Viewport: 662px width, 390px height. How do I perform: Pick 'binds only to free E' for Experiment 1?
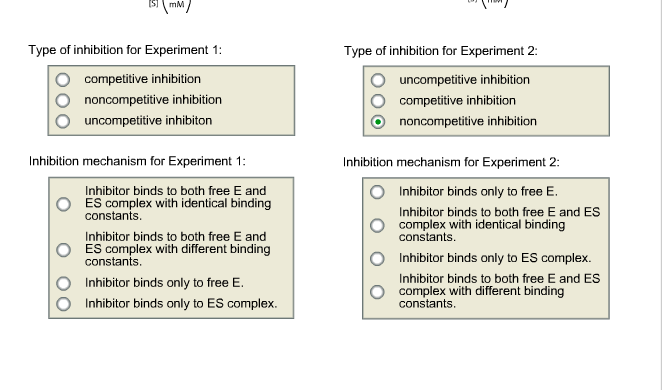click(63, 283)
